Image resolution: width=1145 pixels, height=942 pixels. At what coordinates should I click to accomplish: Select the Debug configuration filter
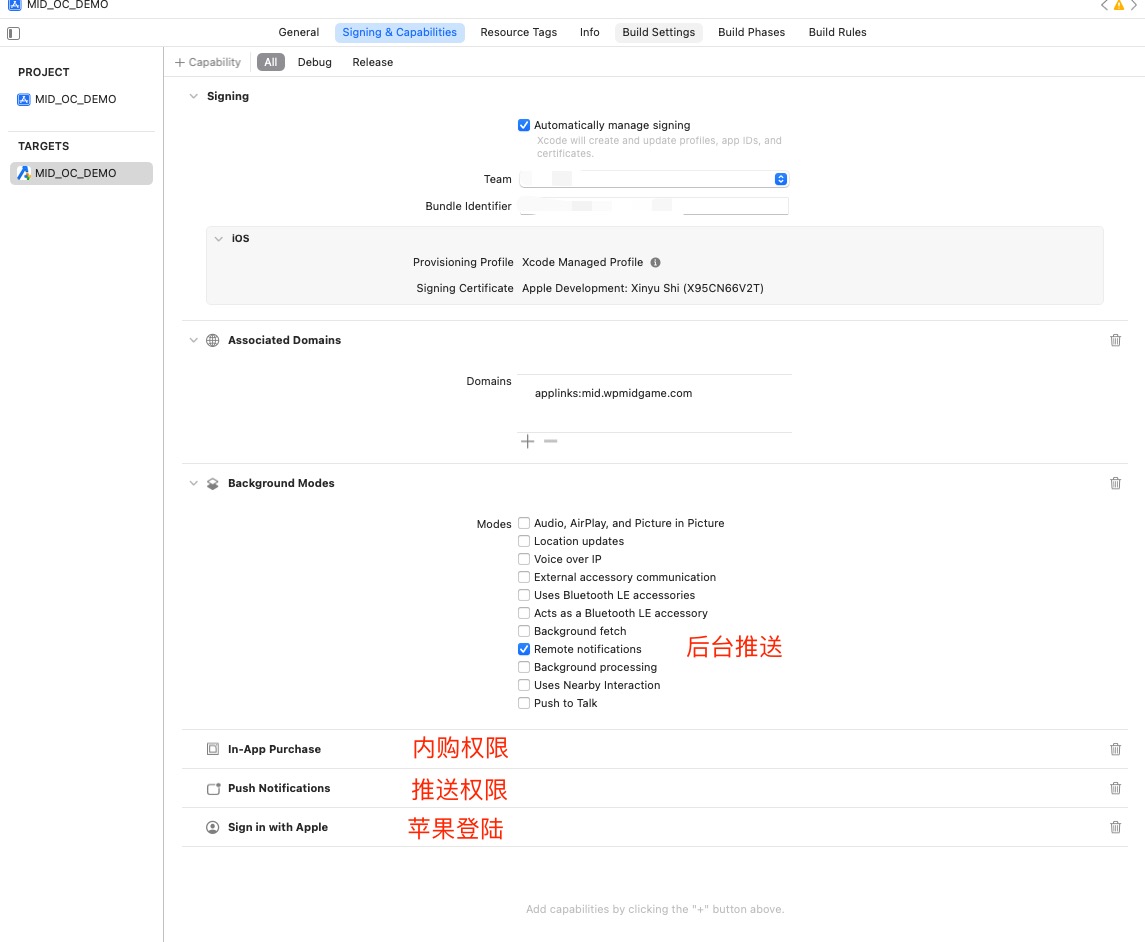[315, 62]
